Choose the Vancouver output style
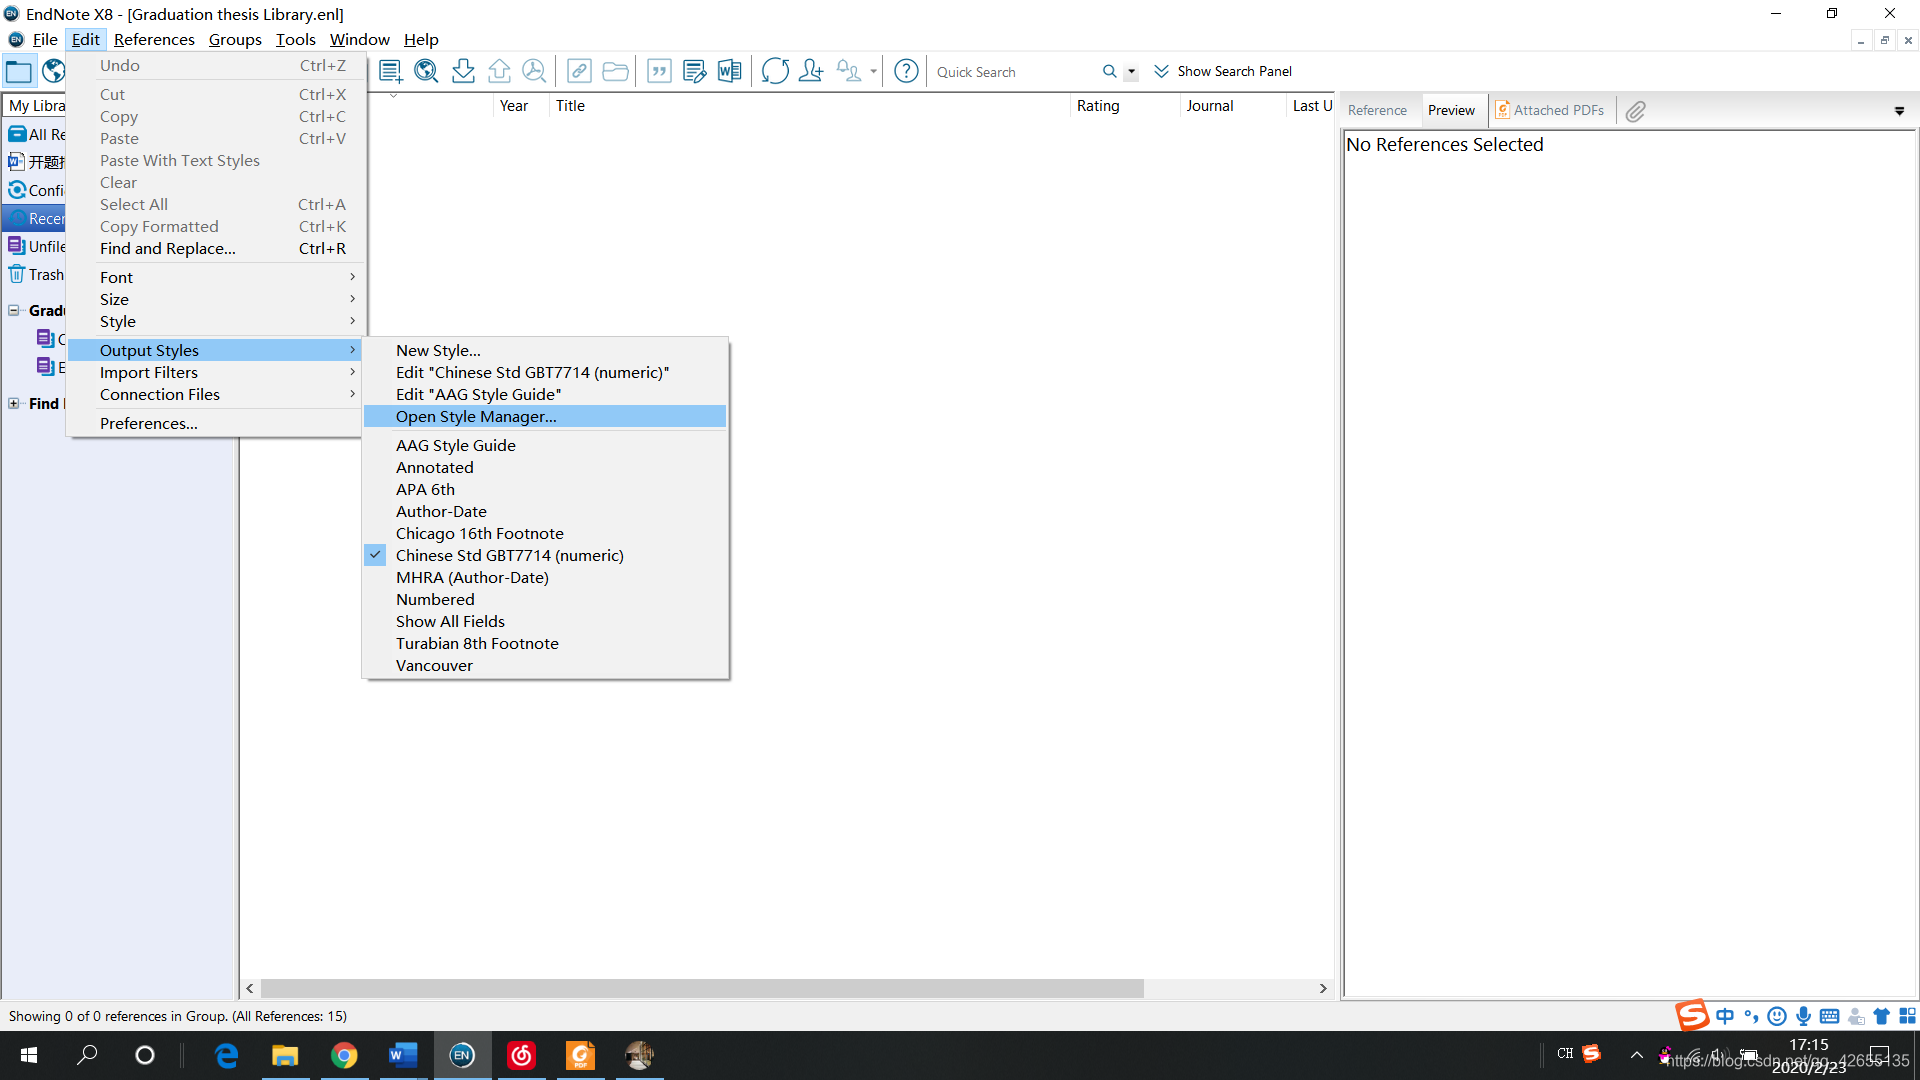Image resolution: width=1920 pixels, height=1080 pixels. coord(434,665)
